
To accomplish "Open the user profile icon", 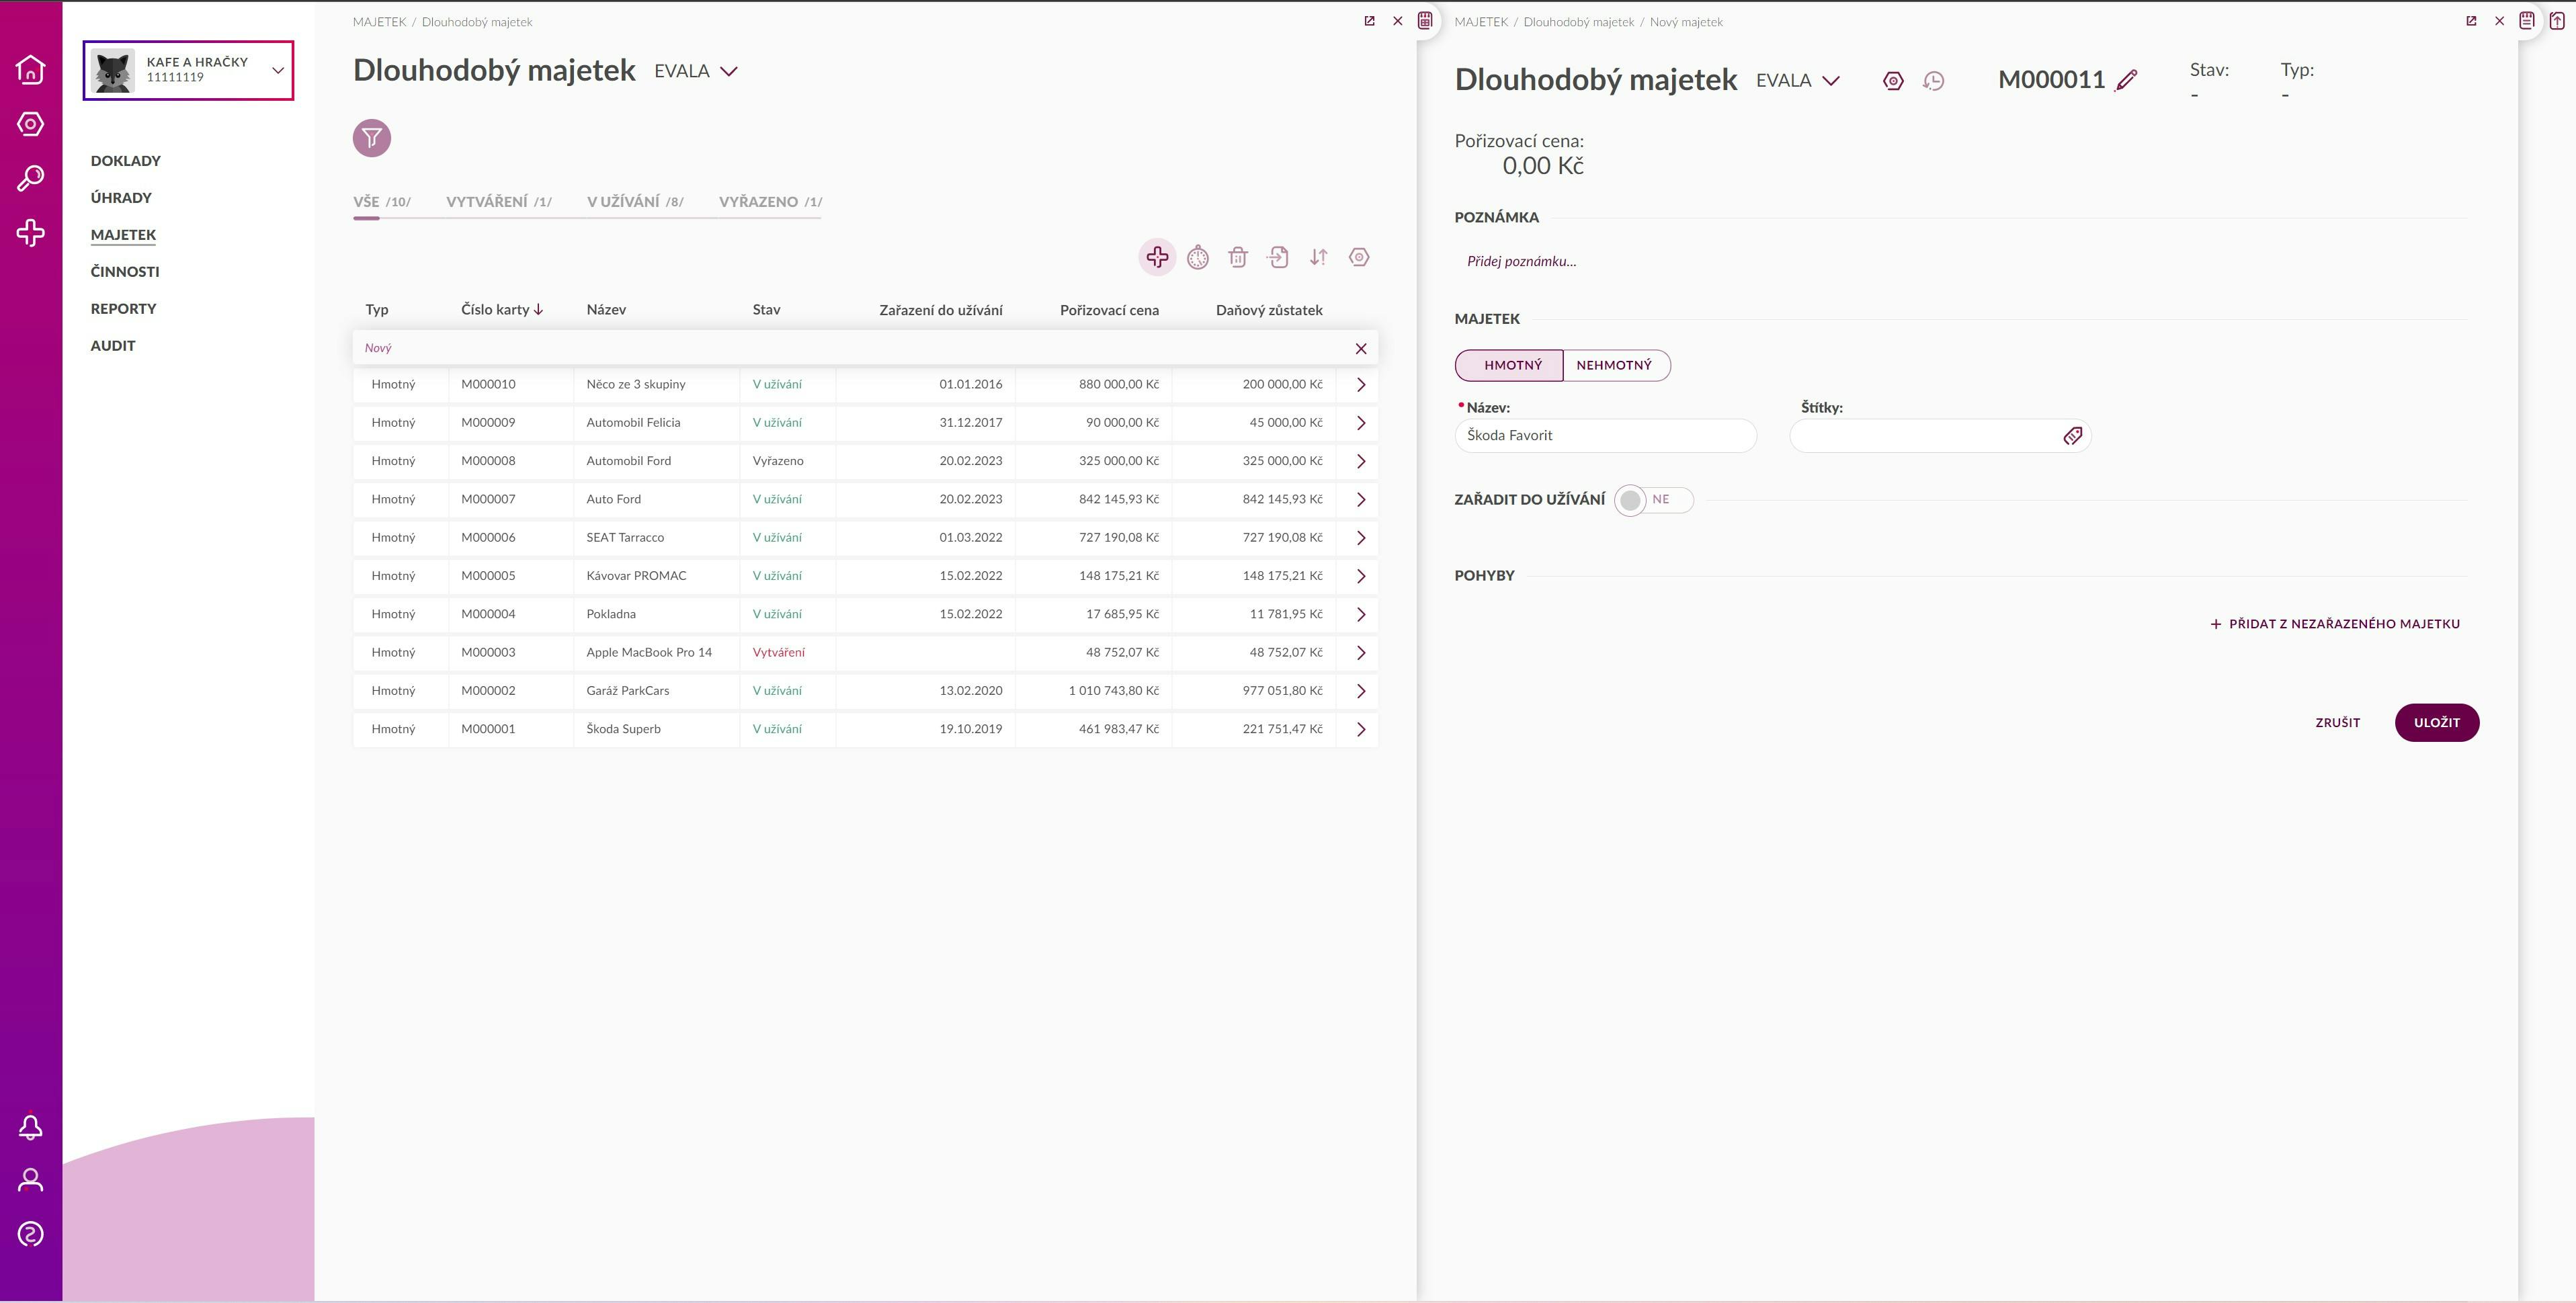I will pyautogui.click(x=31, y=1180).
